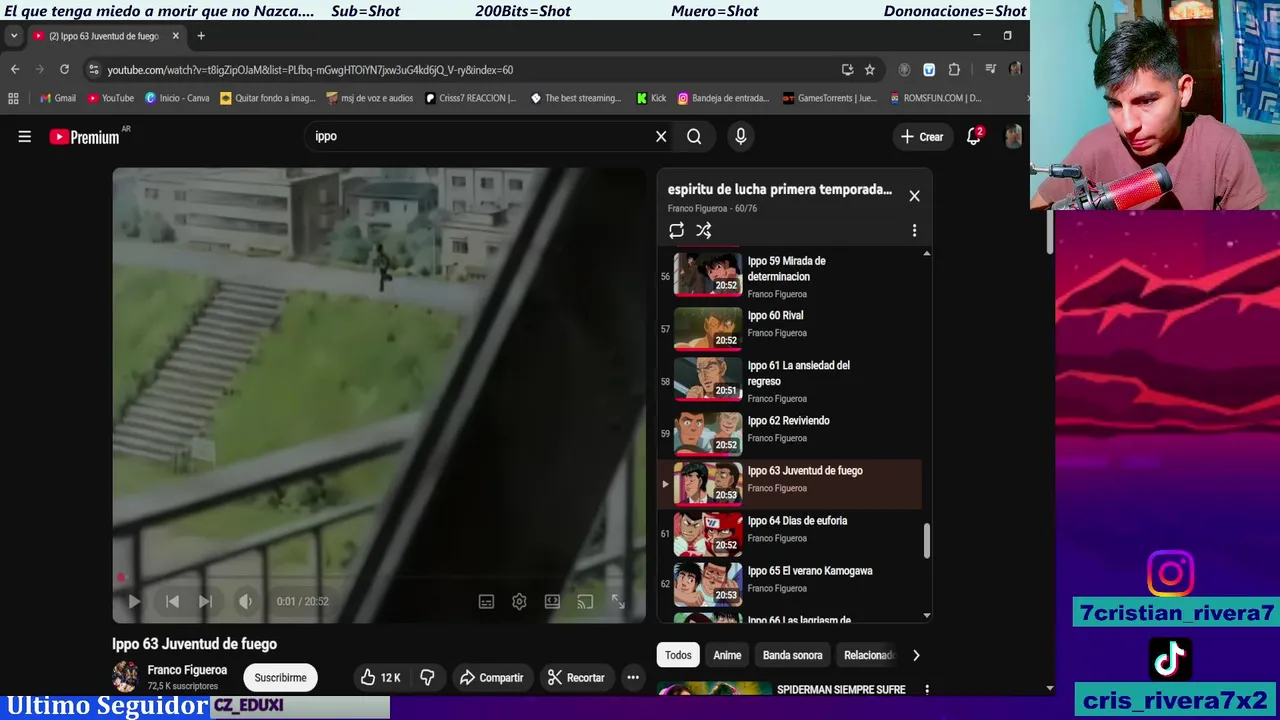The height and width of the screenshot is (720, 1280).
Task: Open Franco Figueroa channel name link
Action: pyautogui.click(x=187, y=670)
